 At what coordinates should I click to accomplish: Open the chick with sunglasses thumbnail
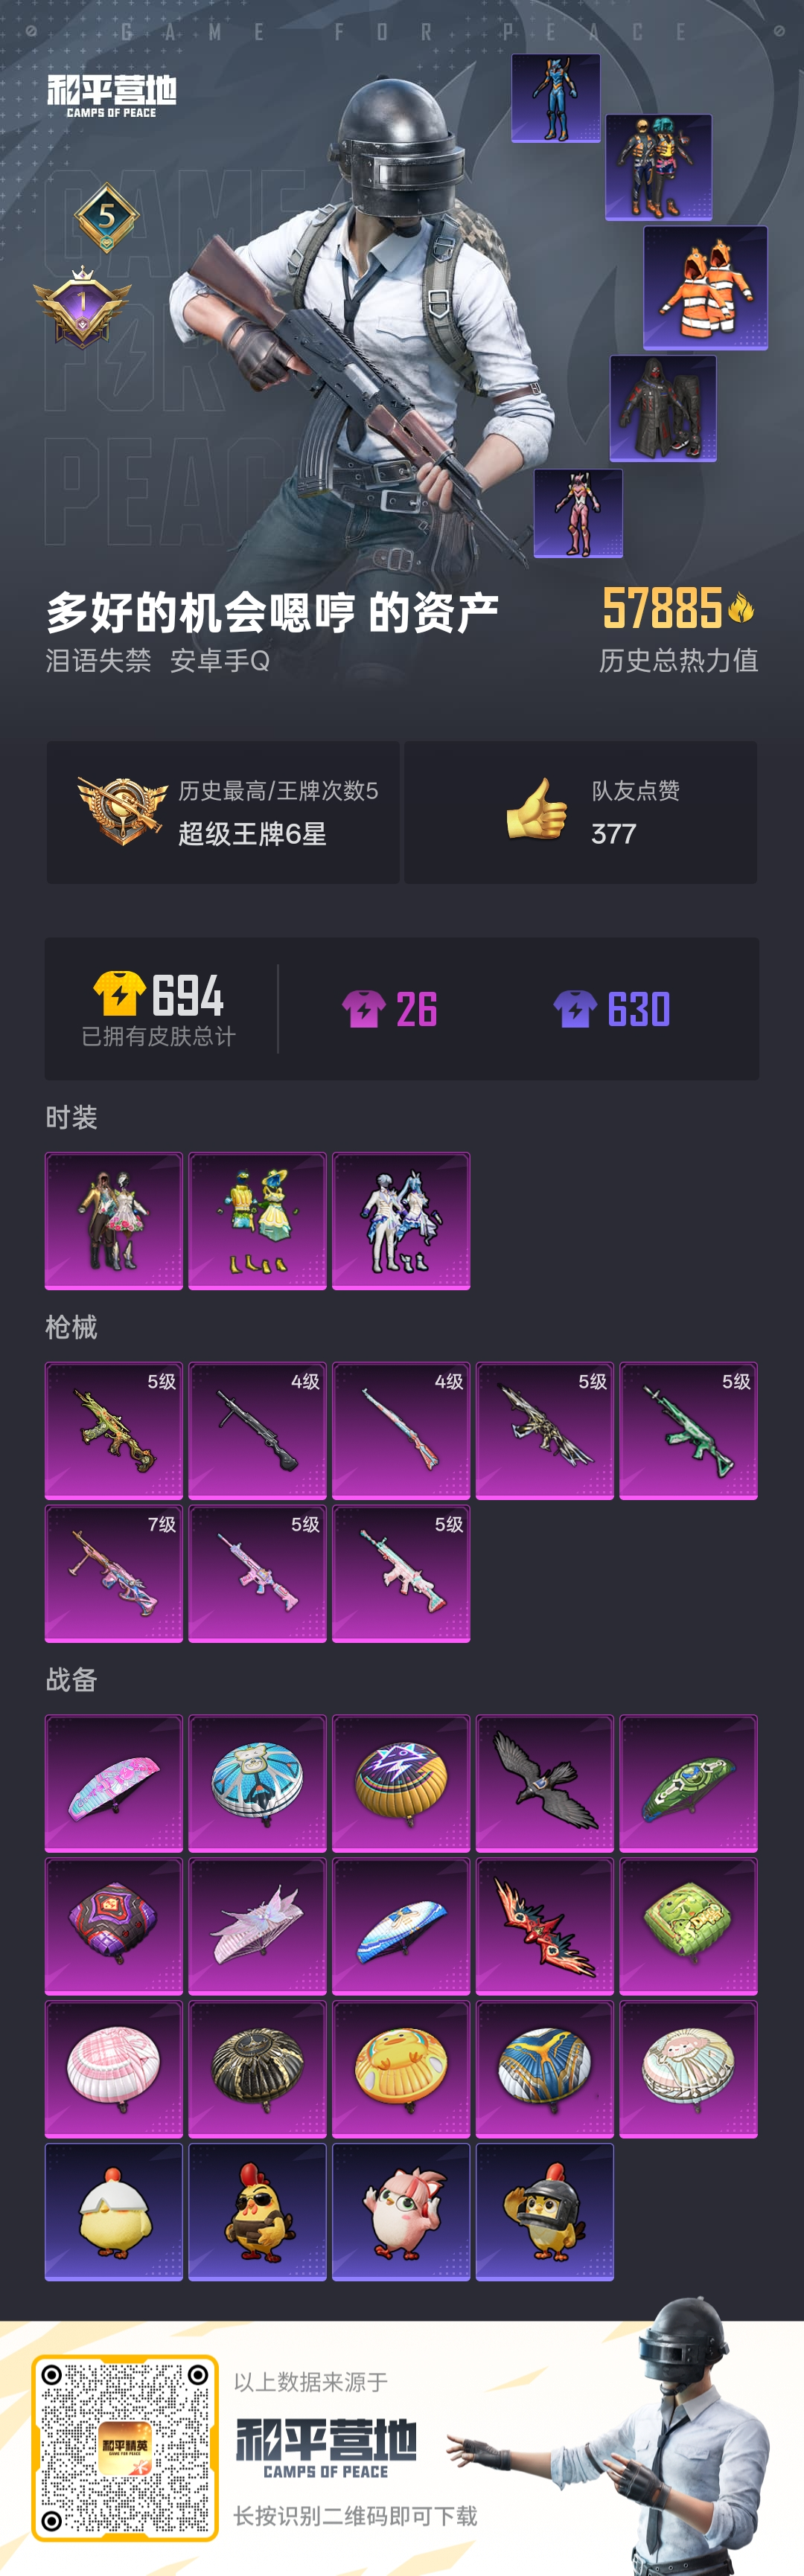click(x=257, y=2213)
